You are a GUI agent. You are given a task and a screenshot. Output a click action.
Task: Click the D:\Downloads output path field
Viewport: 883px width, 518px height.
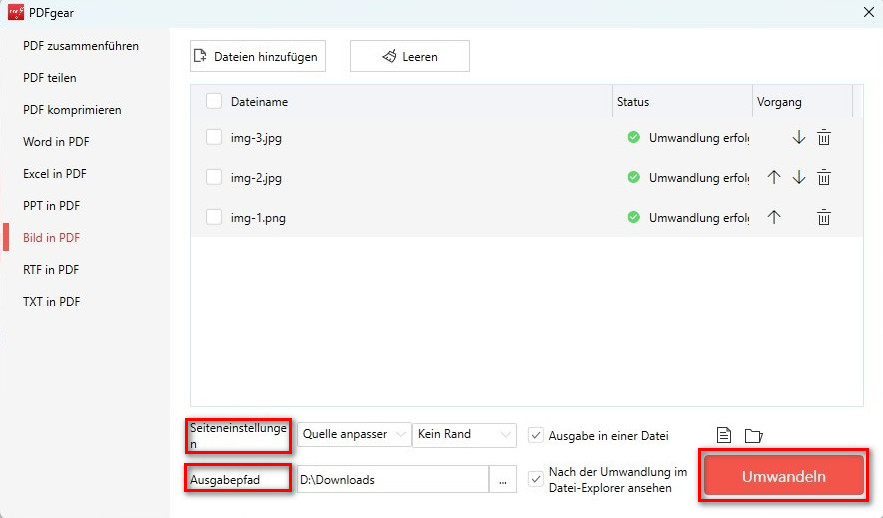393,480
